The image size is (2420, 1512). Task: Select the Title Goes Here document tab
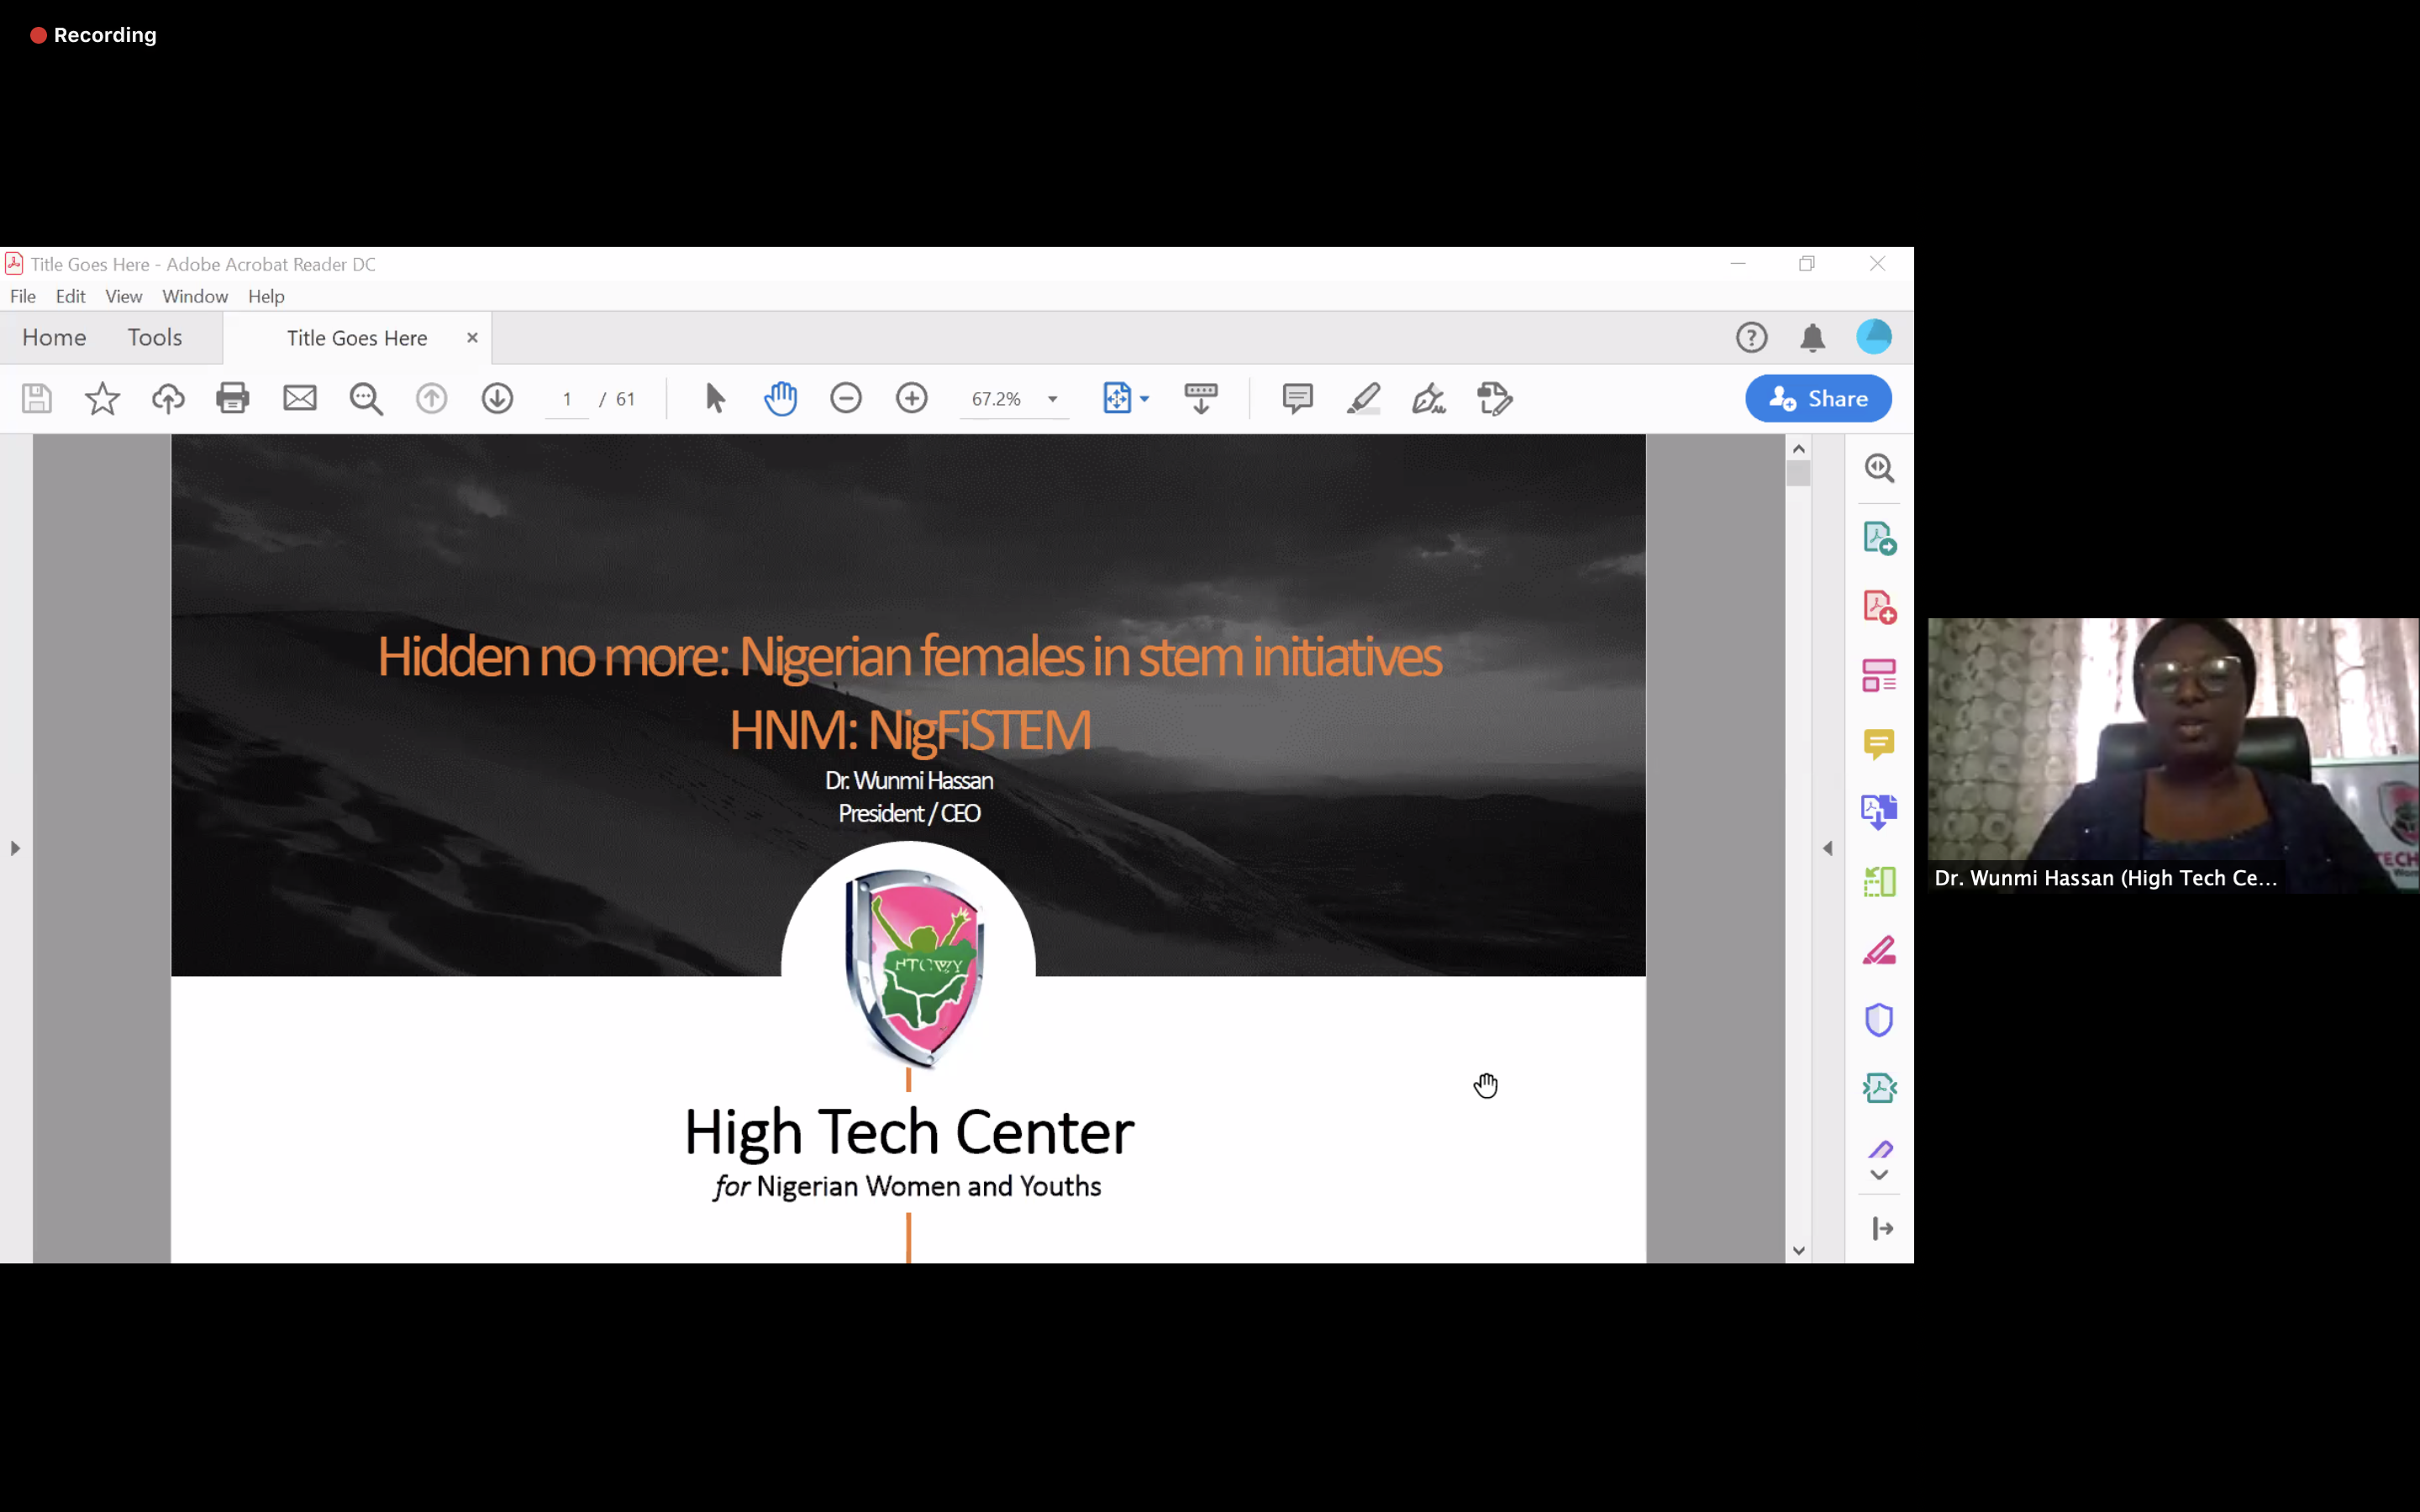point(357,339)
